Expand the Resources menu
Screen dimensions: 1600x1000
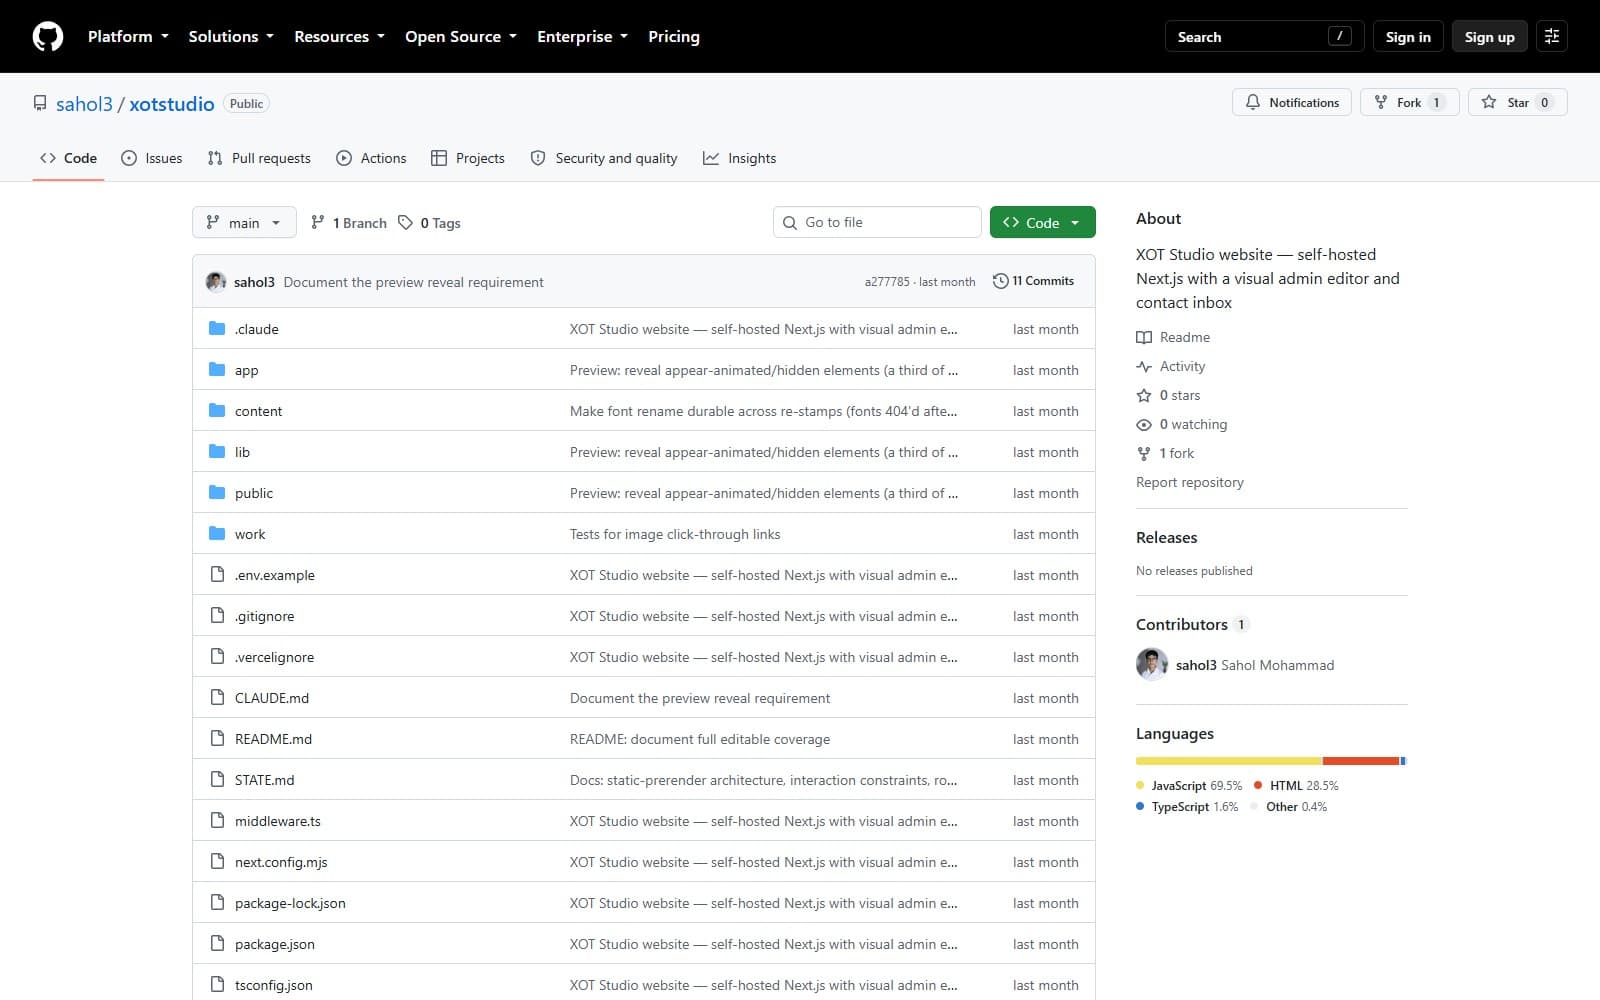(339, 37)
